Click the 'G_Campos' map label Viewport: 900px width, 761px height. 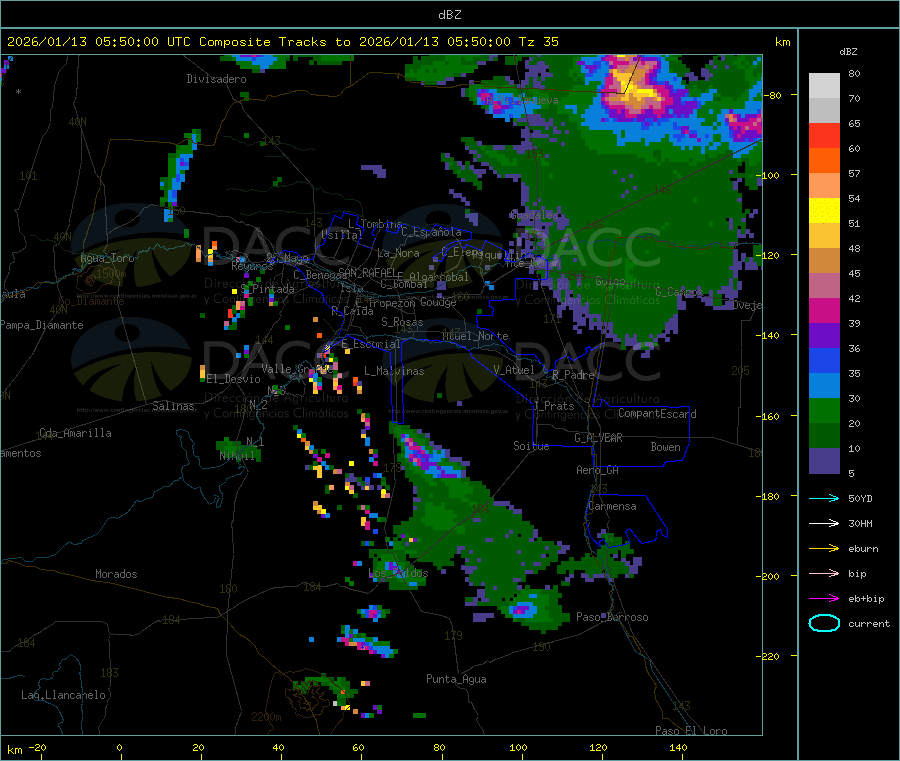click(x=679, y=292)
